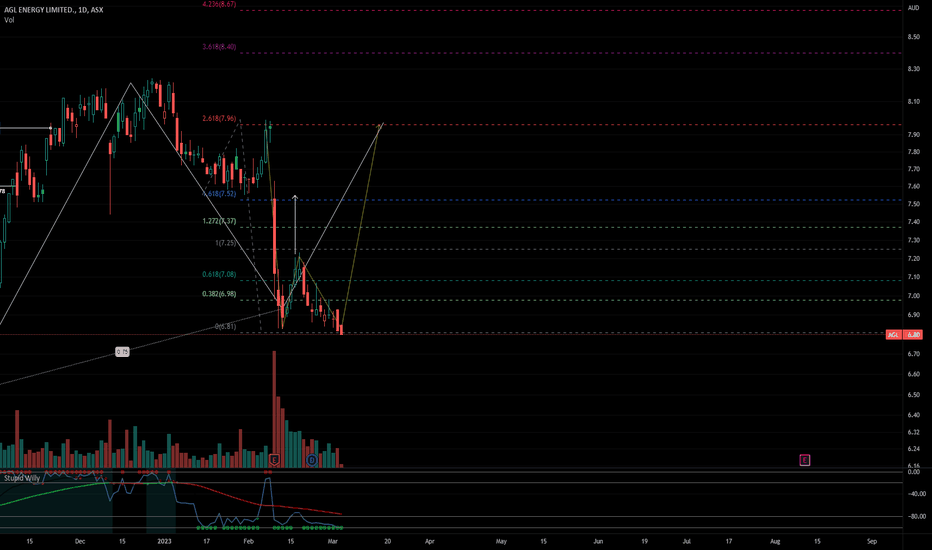
Task: Select the 0(6.81) Fibonacci level label
Action: coord(225,326)
